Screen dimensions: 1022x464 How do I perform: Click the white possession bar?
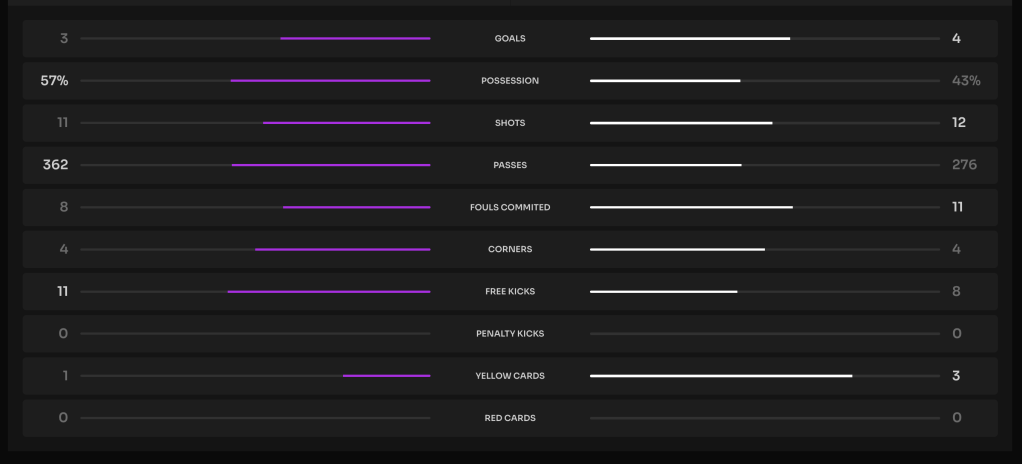pos(665,81)
